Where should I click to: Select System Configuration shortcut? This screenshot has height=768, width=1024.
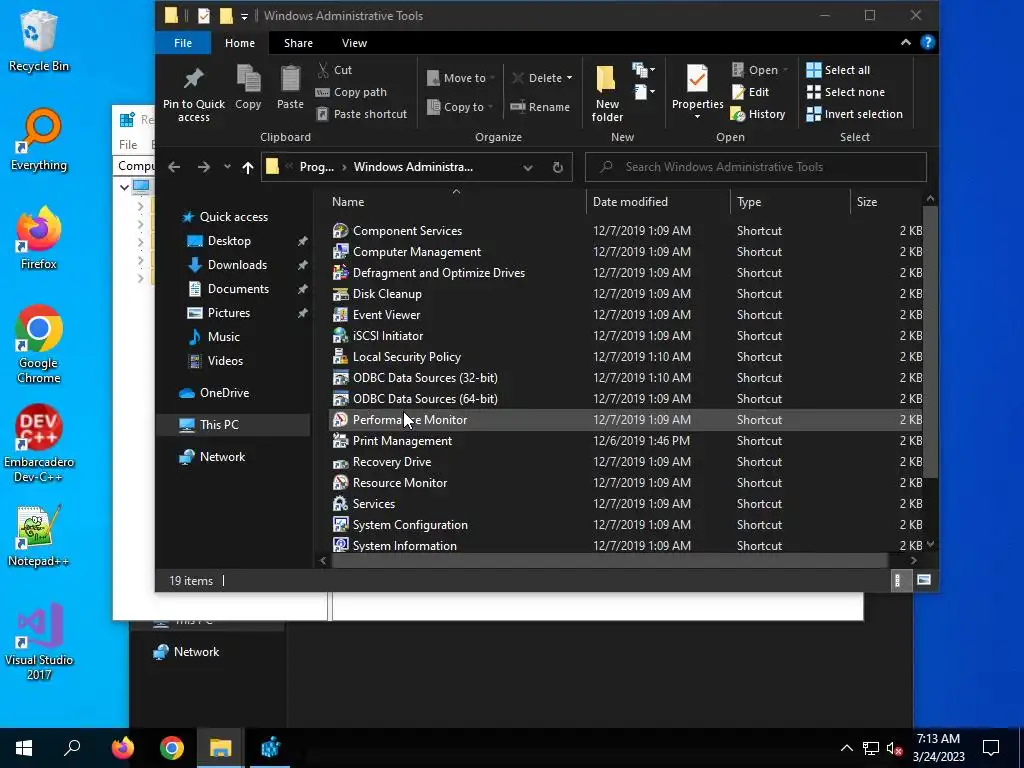pyautogui.click(x=626, y=524)
